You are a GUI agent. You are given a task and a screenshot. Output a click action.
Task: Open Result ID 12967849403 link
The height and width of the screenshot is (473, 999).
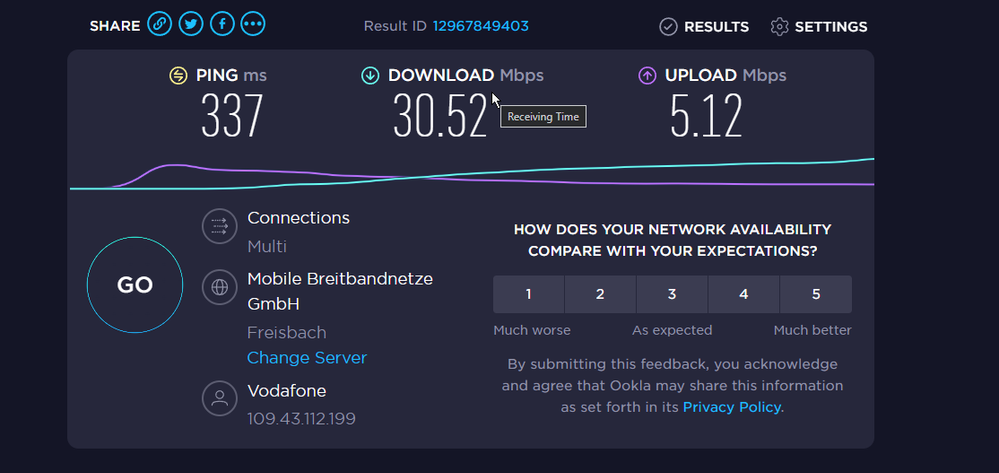point(480,26)
